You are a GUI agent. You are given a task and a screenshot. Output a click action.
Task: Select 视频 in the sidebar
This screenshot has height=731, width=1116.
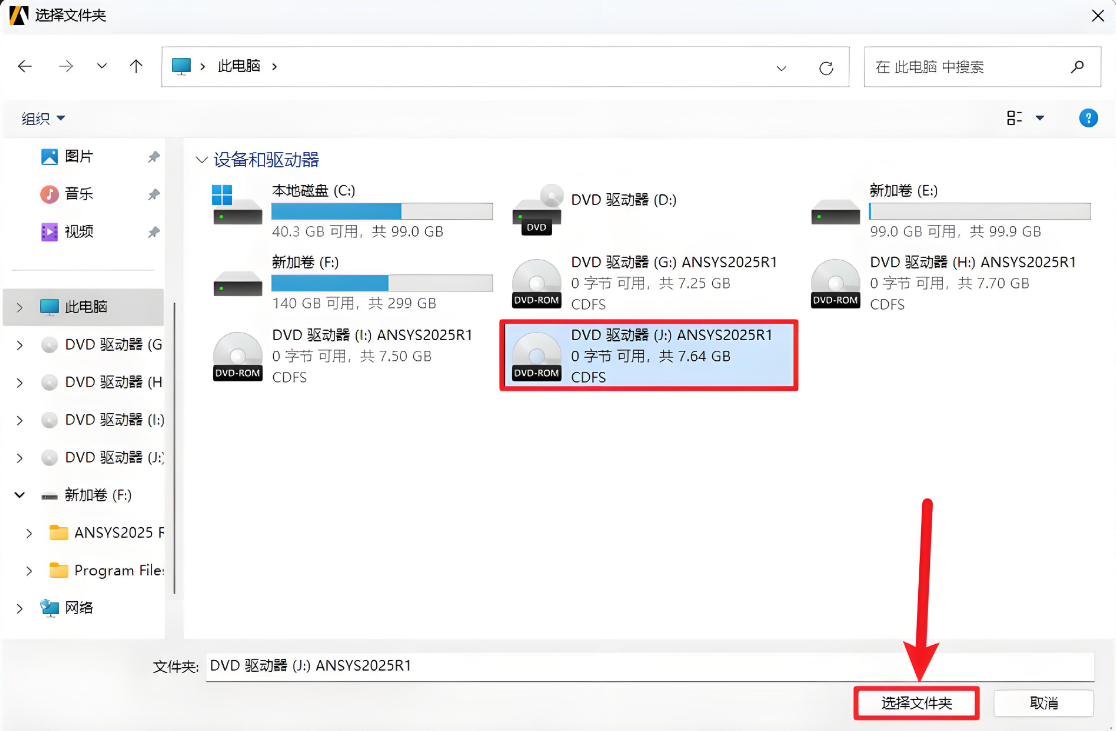[78, 231]
